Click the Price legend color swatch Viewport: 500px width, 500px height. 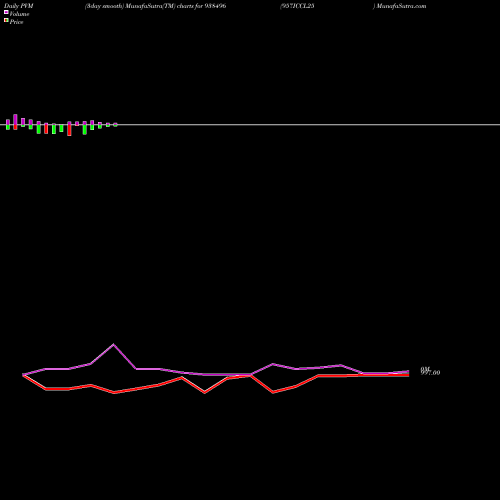pos(6,20)
